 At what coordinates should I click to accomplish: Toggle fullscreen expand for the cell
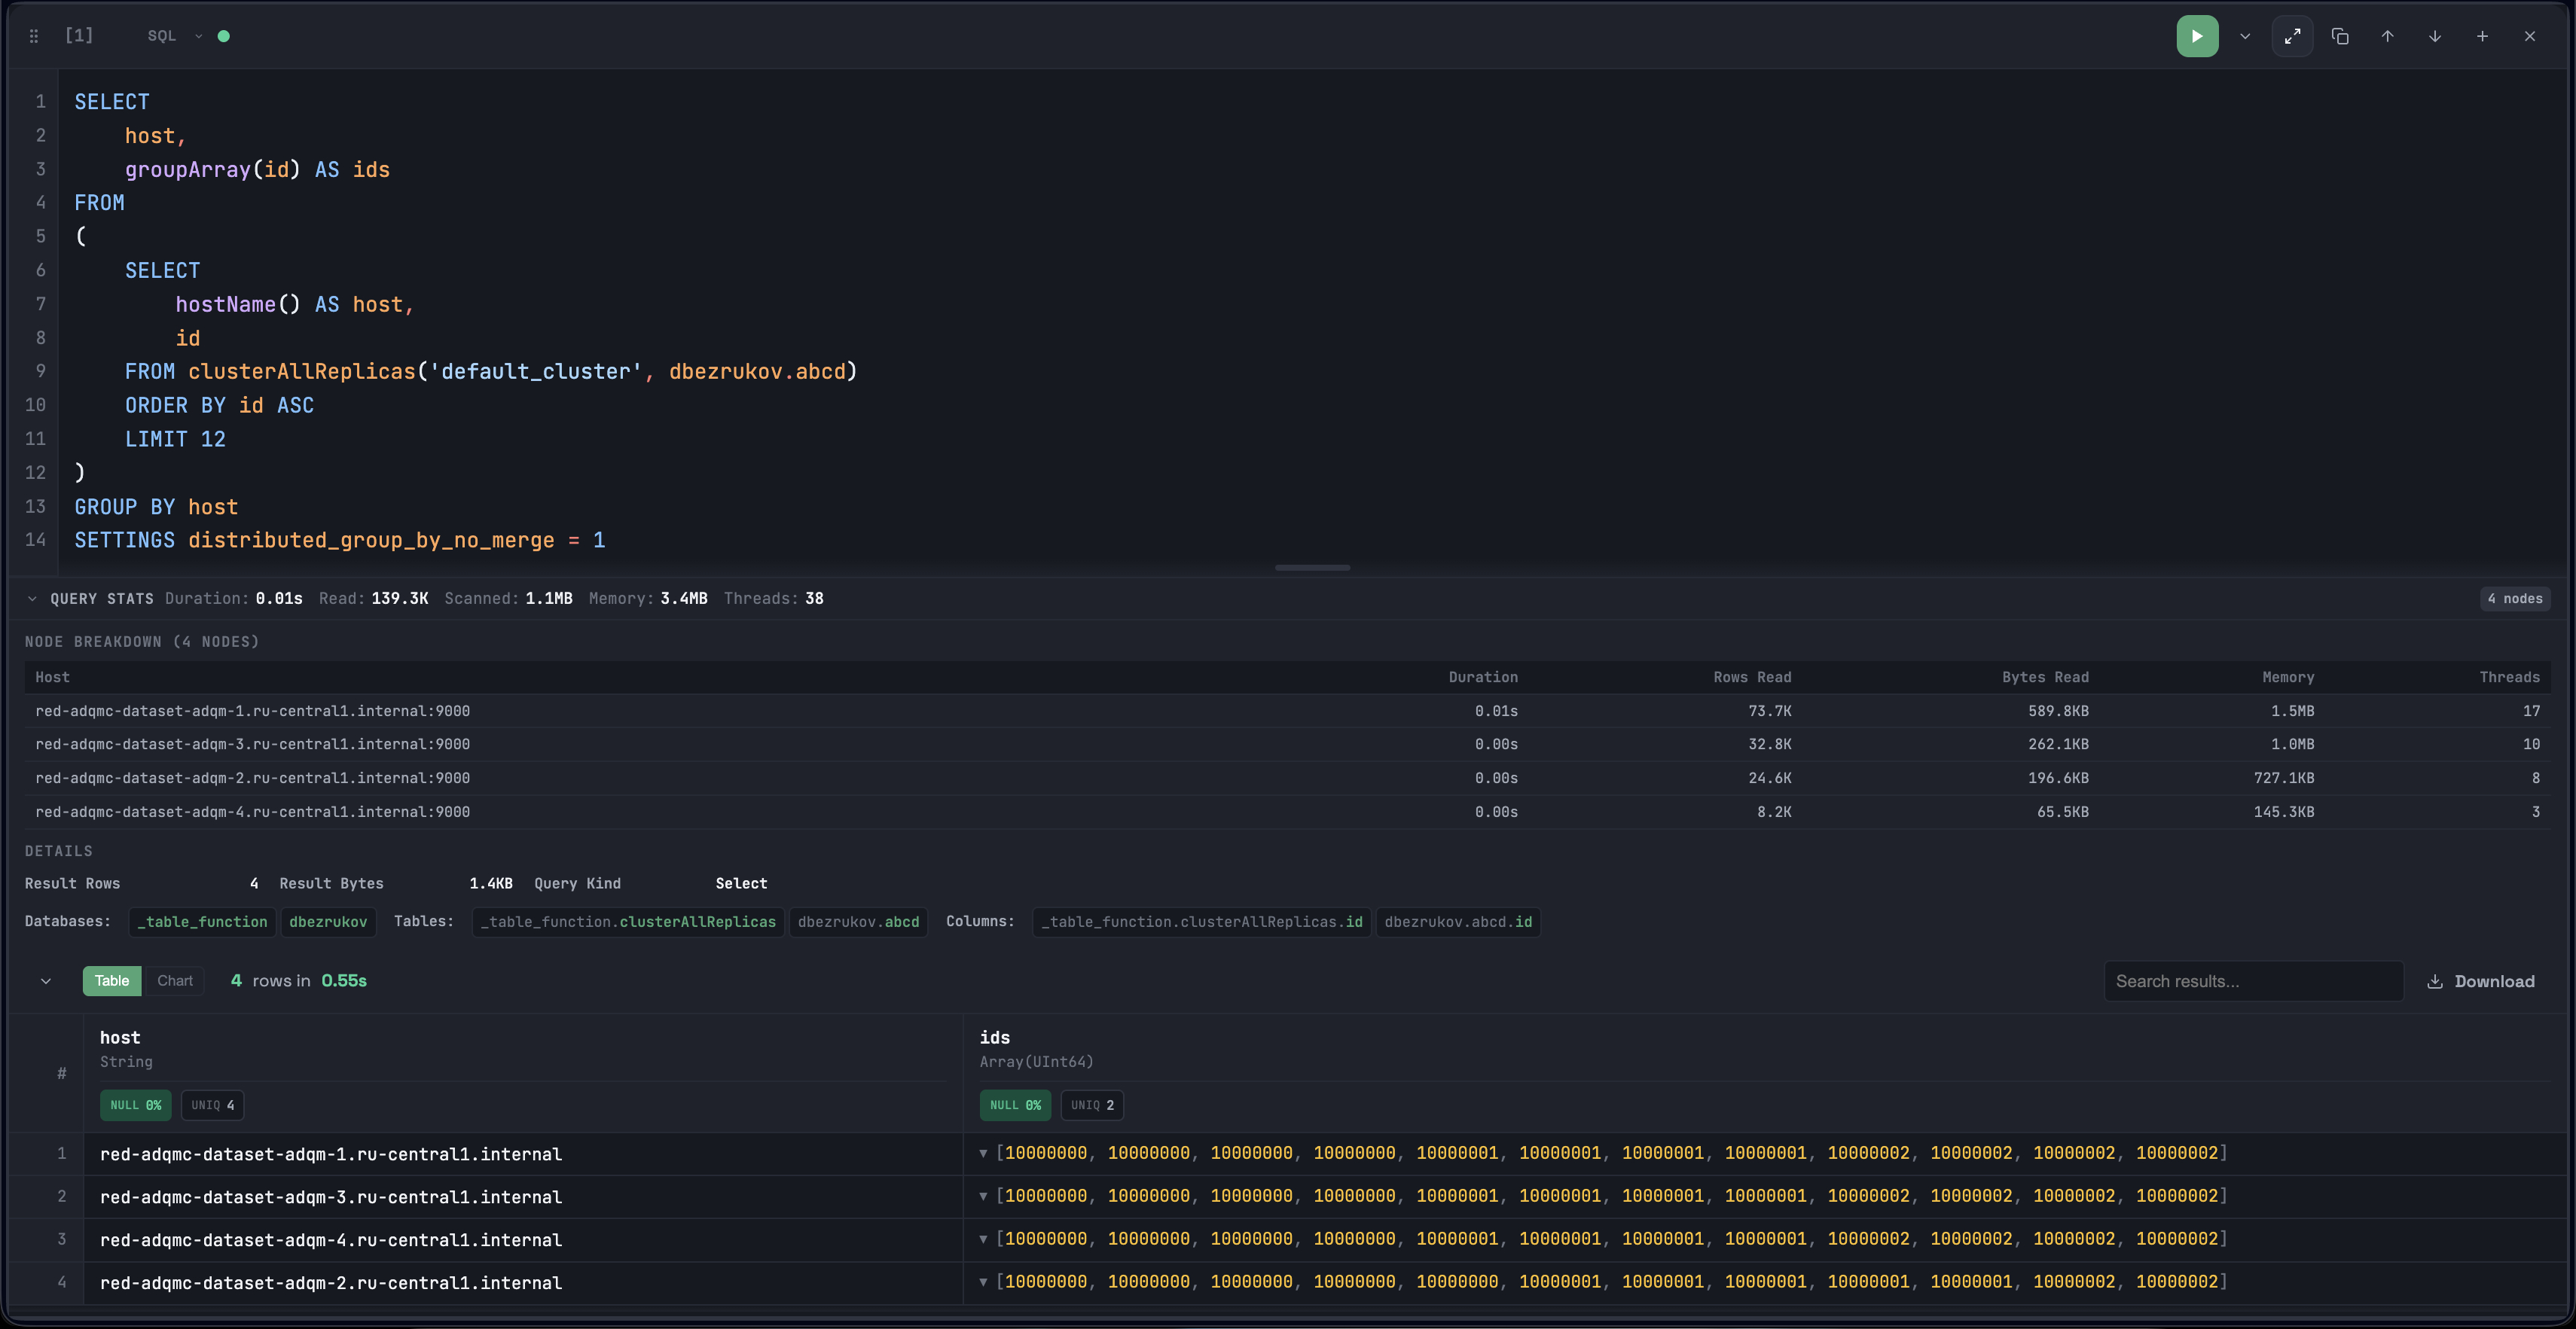(x=2292, y=36)
